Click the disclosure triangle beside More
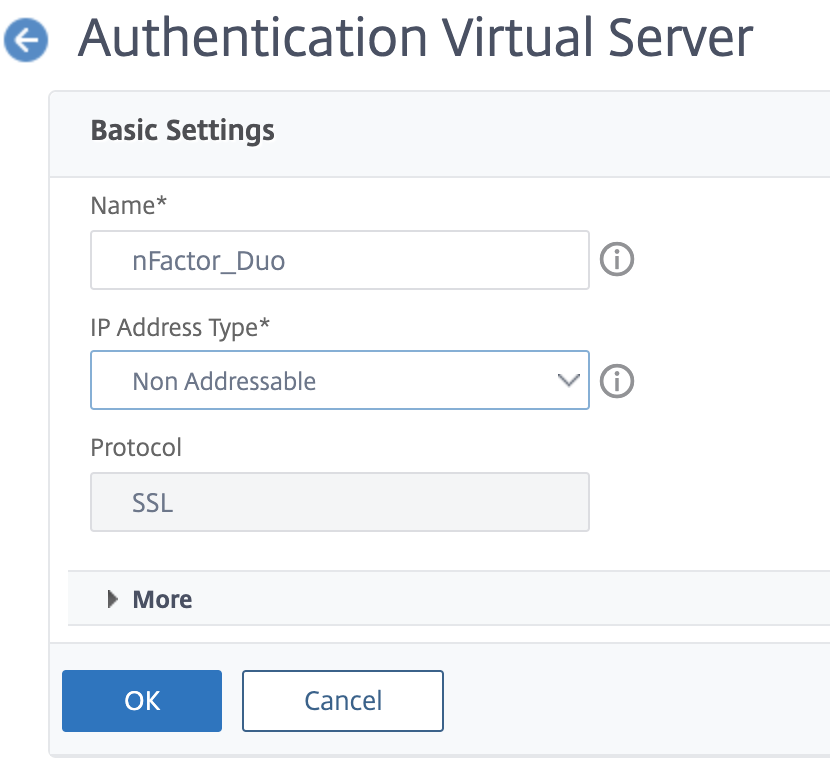Image resolution: width=830 pixels, height=782 pixels. pyautogui.click(x=112, y=598)
